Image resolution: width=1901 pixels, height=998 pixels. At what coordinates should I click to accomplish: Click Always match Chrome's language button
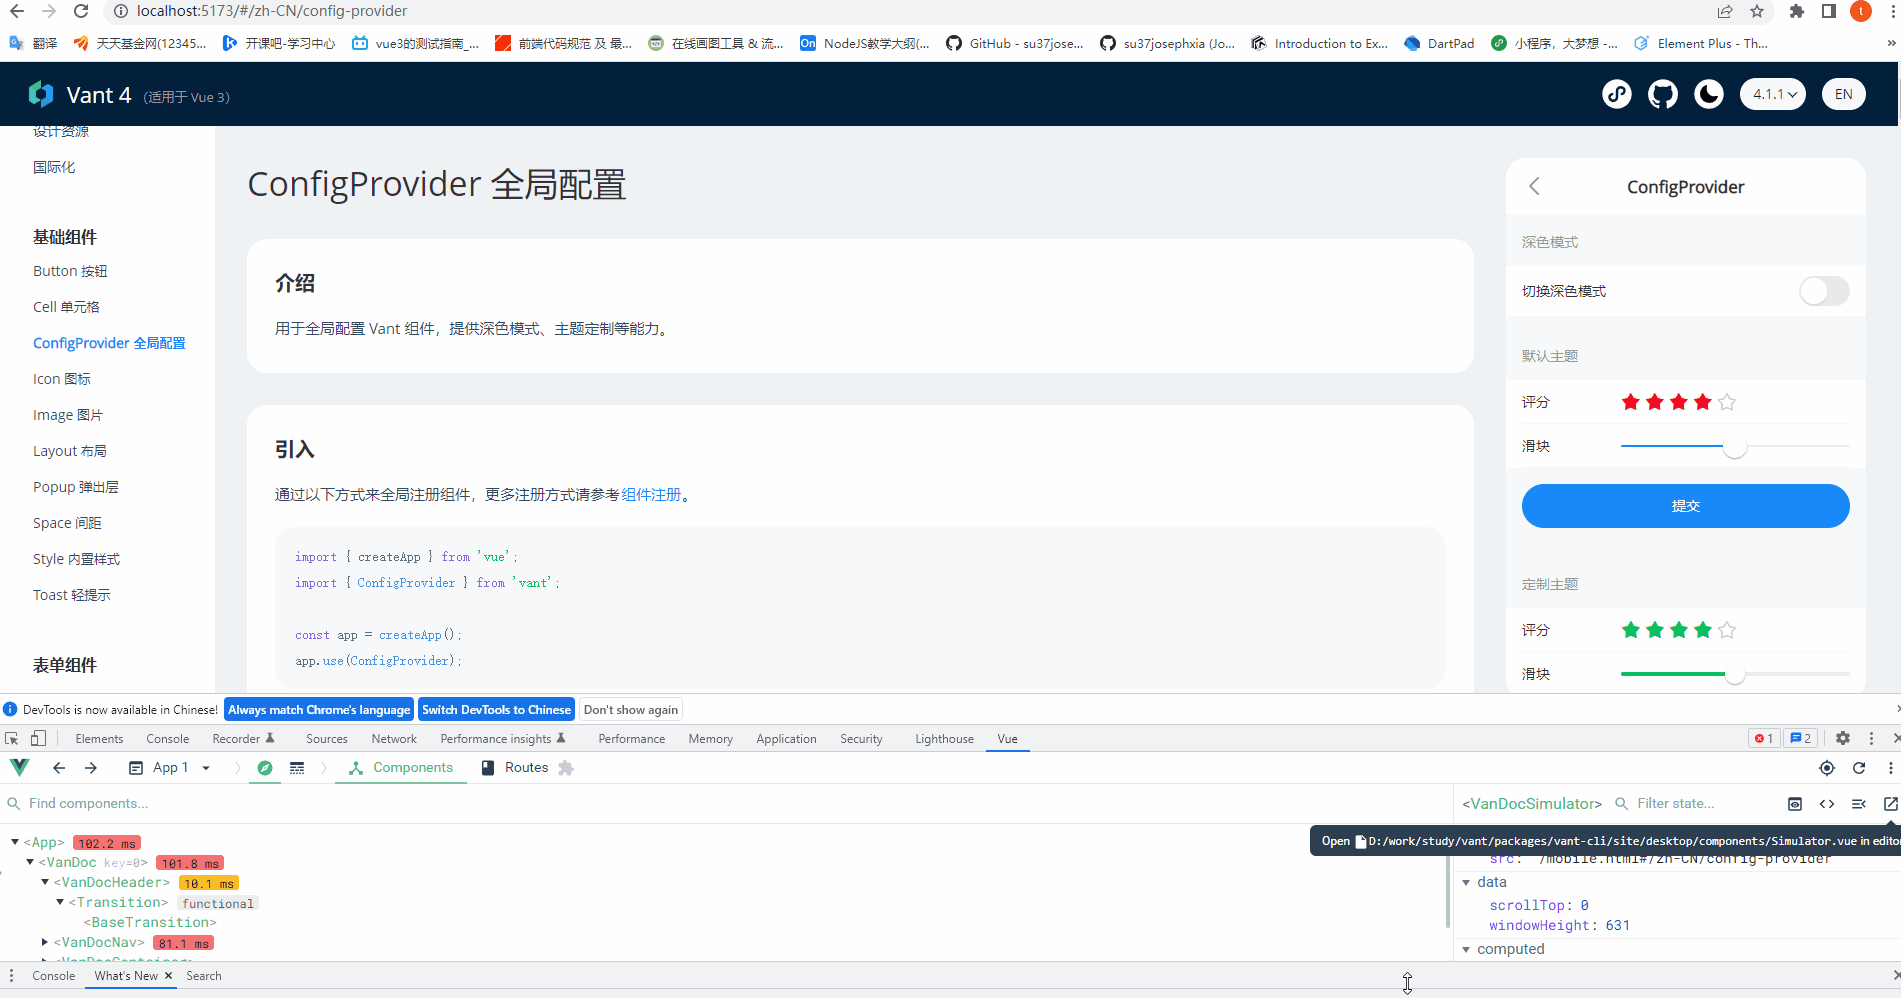(x=319, y=709)
